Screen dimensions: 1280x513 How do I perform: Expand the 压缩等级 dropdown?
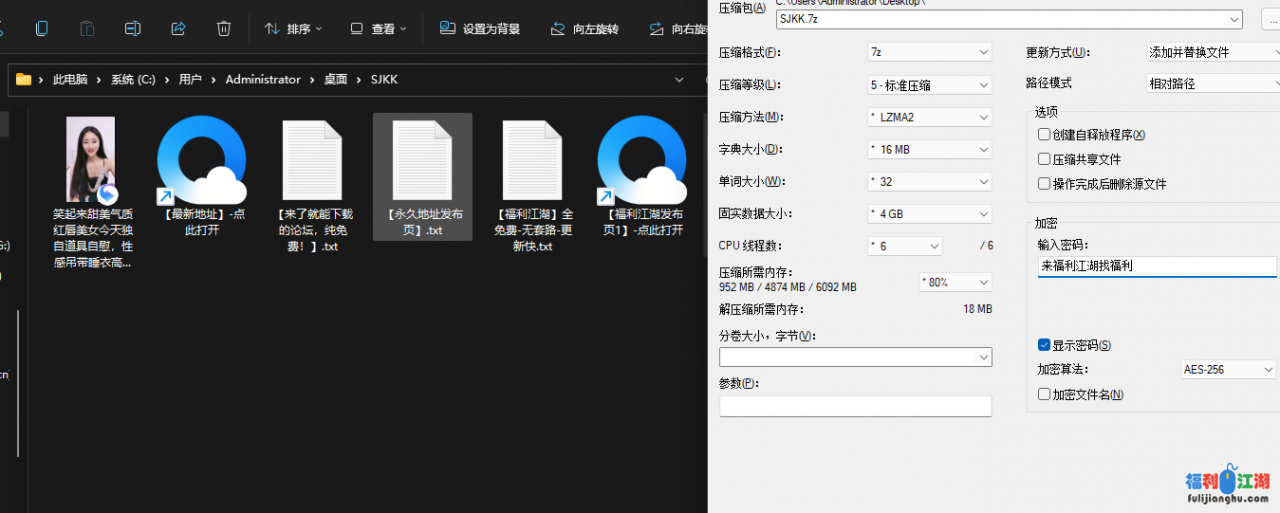[929, 85]
